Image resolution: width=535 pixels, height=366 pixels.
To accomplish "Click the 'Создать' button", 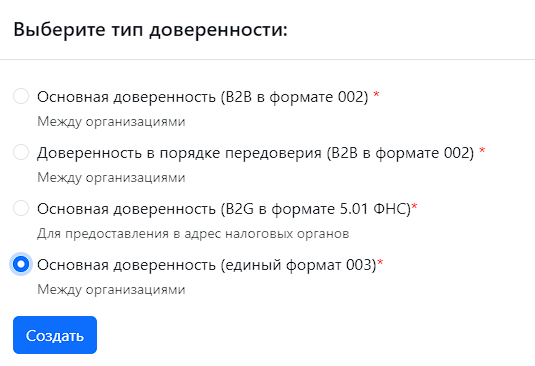I will tap(55, 335).
